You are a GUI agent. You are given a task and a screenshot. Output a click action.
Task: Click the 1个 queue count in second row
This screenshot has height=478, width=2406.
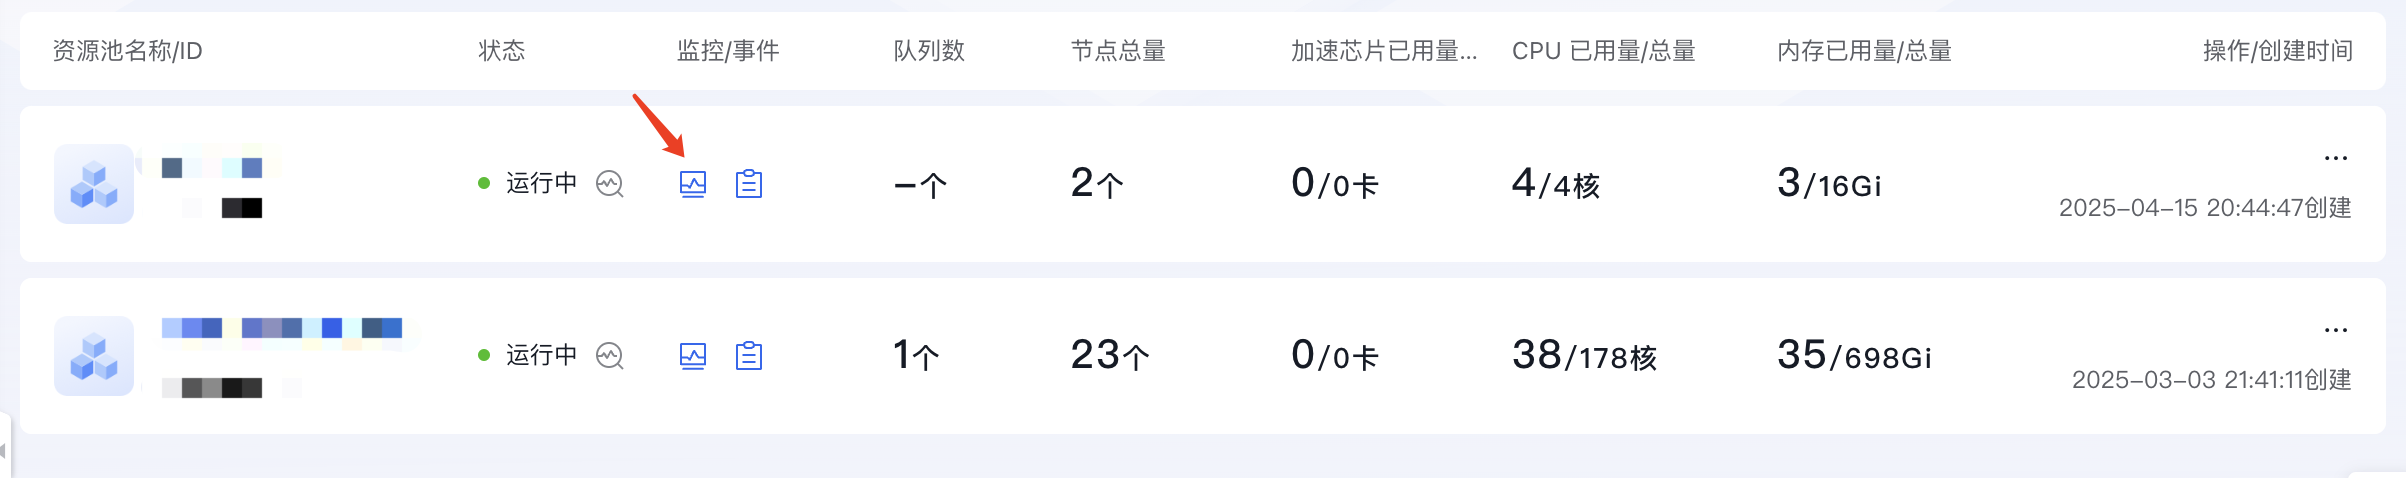coord(916,356)
